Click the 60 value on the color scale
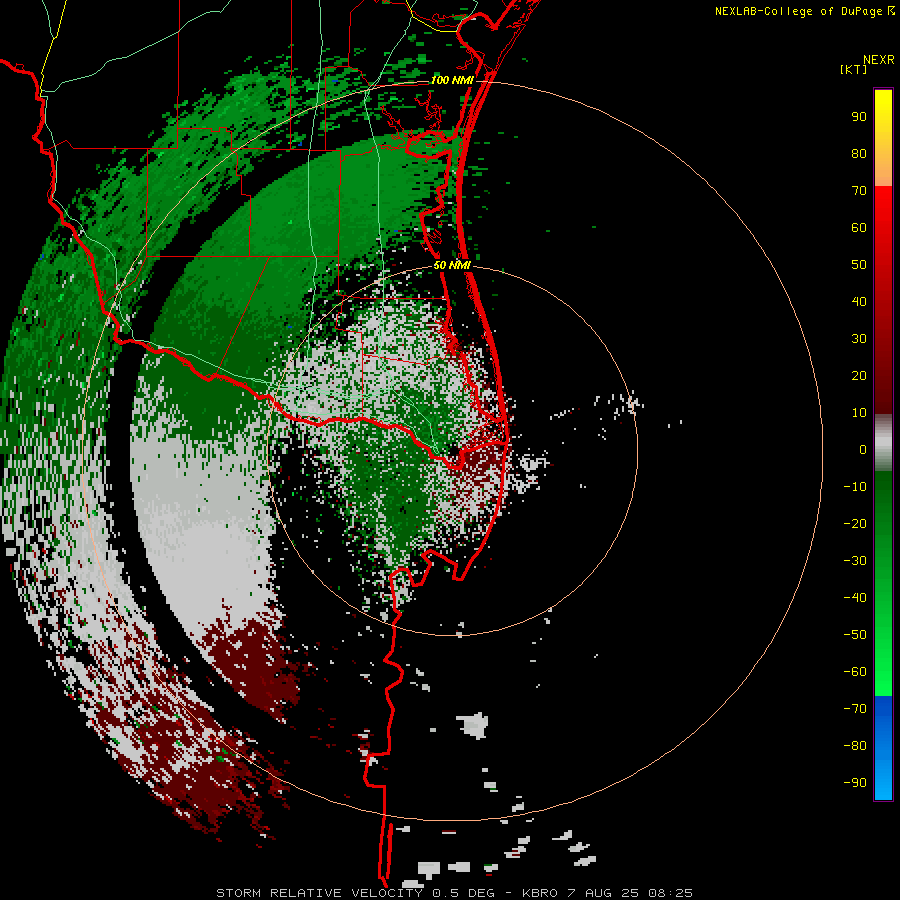The height and width of the screenshot is (900, 900). coord(859,227)
